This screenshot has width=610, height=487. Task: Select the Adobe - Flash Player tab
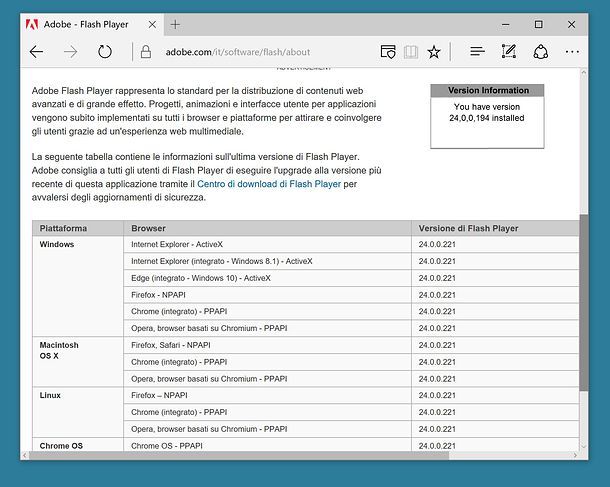click(x=92, y=25)
